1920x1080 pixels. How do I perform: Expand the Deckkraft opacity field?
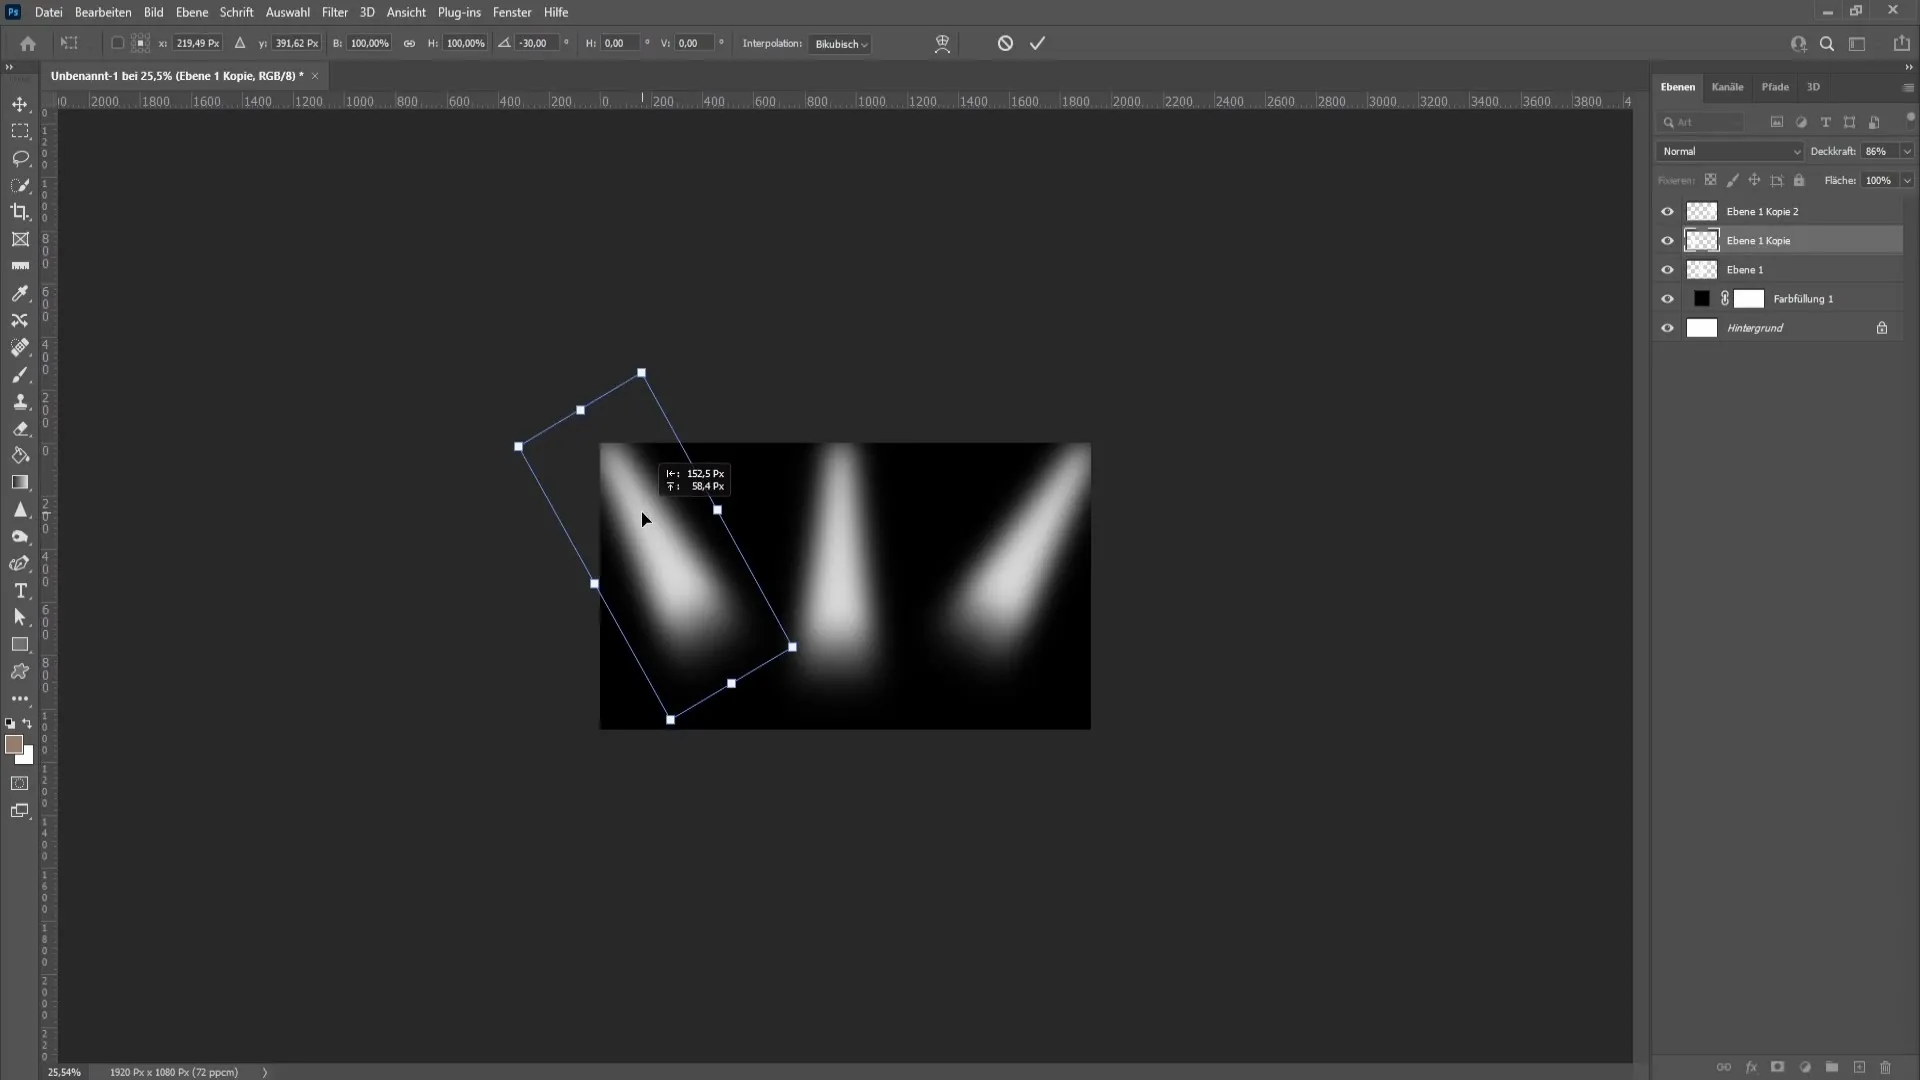point(1907,150)
